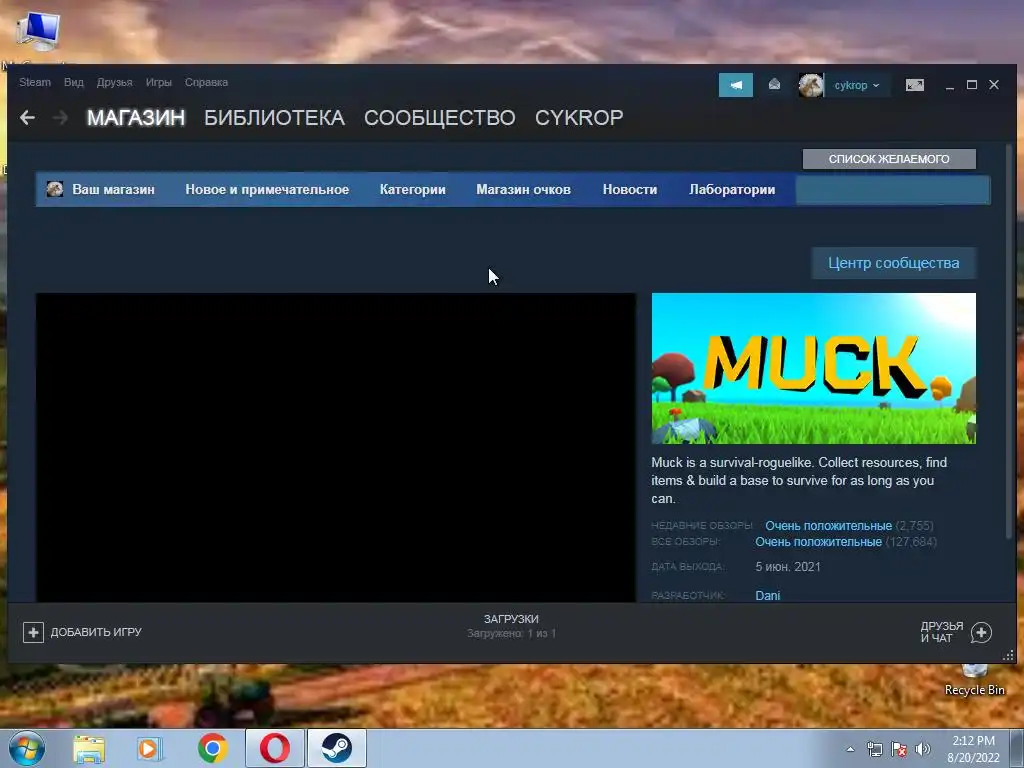Screen dimensions: 1024x768
Task: Switch to the МАГАЗИН tab
Action: pos(136,118)
